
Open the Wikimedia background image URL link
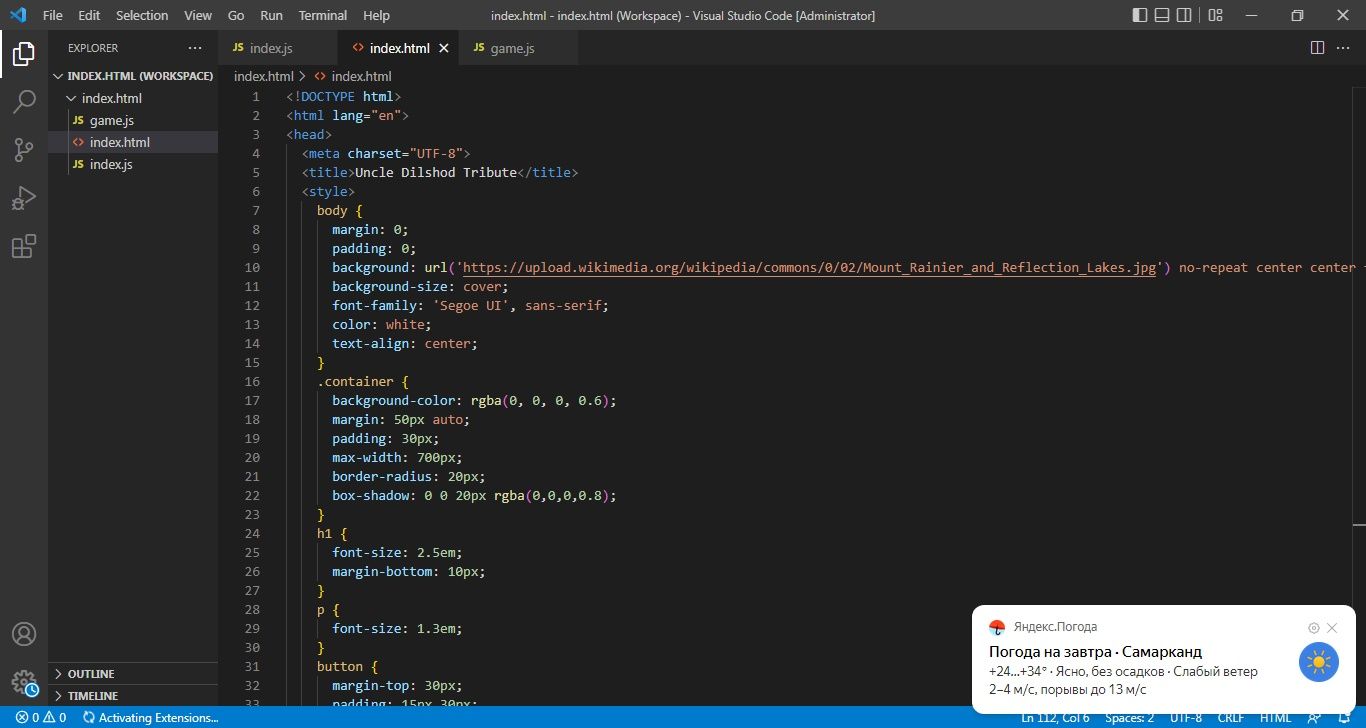pyautogui.click(x=810, y=268)
